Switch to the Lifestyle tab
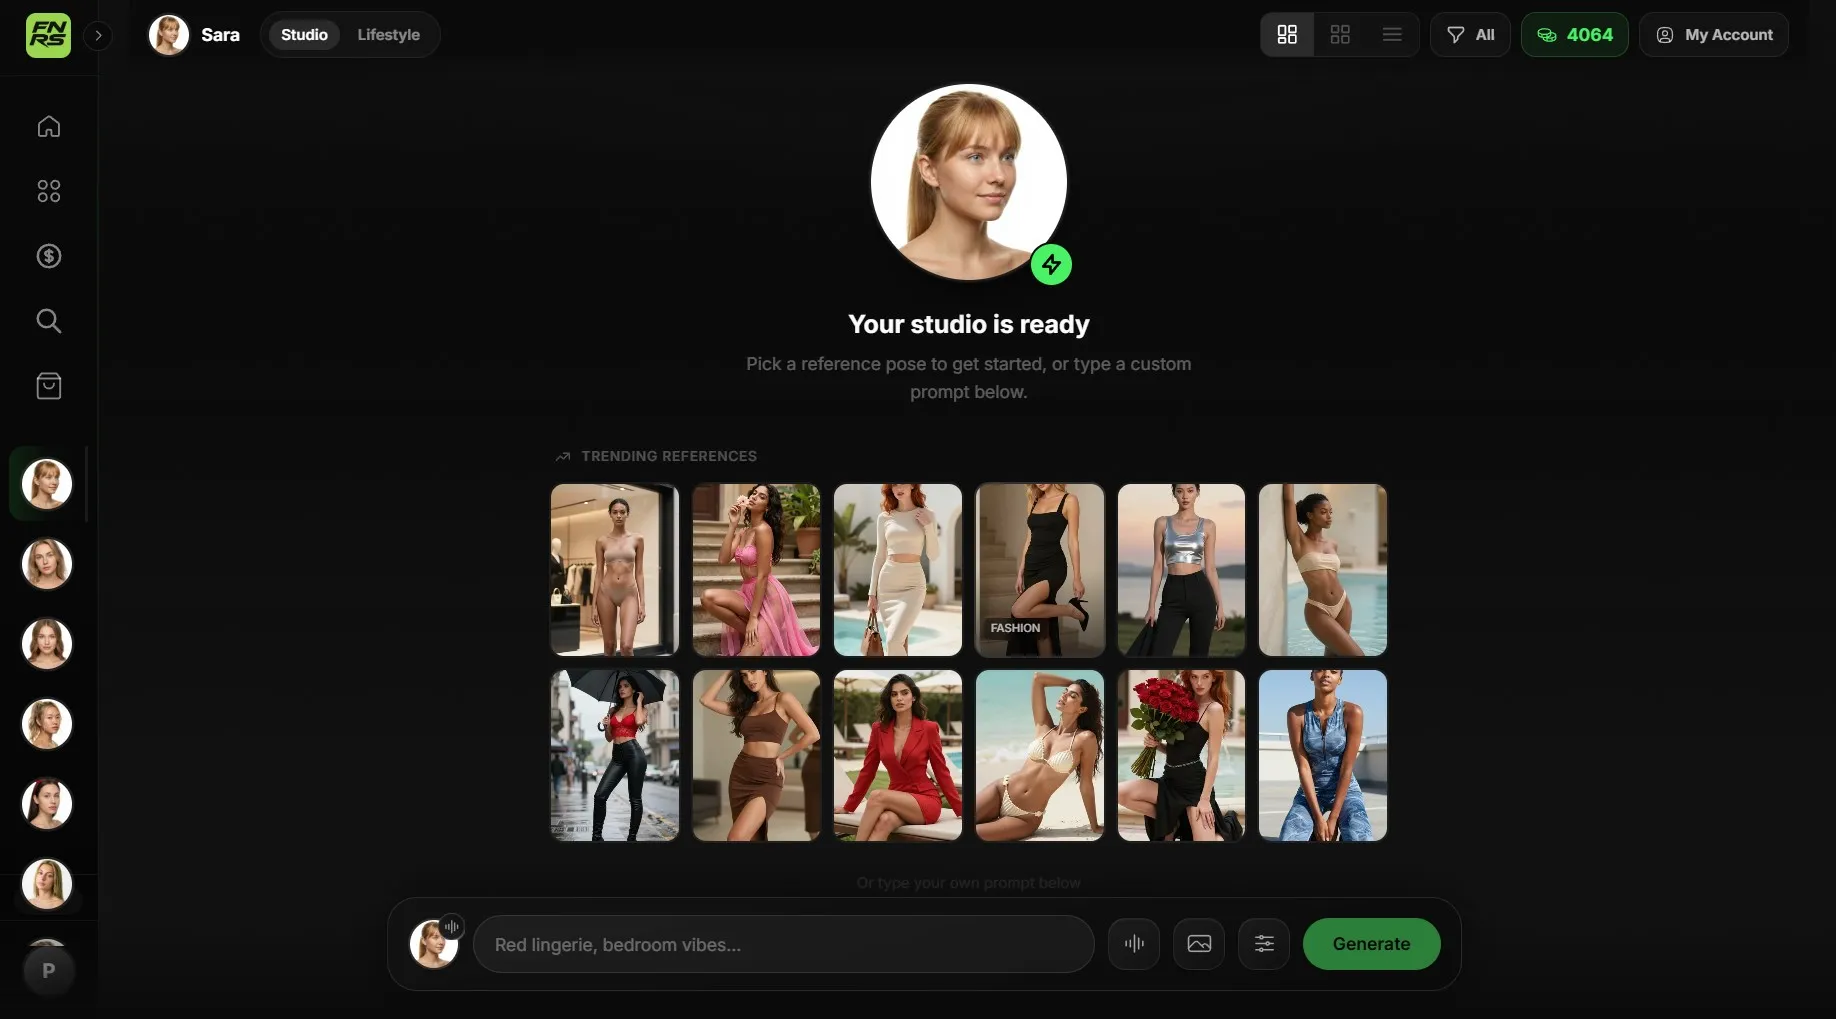Viewport: 1836px width, 1019px height. click(388, 35)
